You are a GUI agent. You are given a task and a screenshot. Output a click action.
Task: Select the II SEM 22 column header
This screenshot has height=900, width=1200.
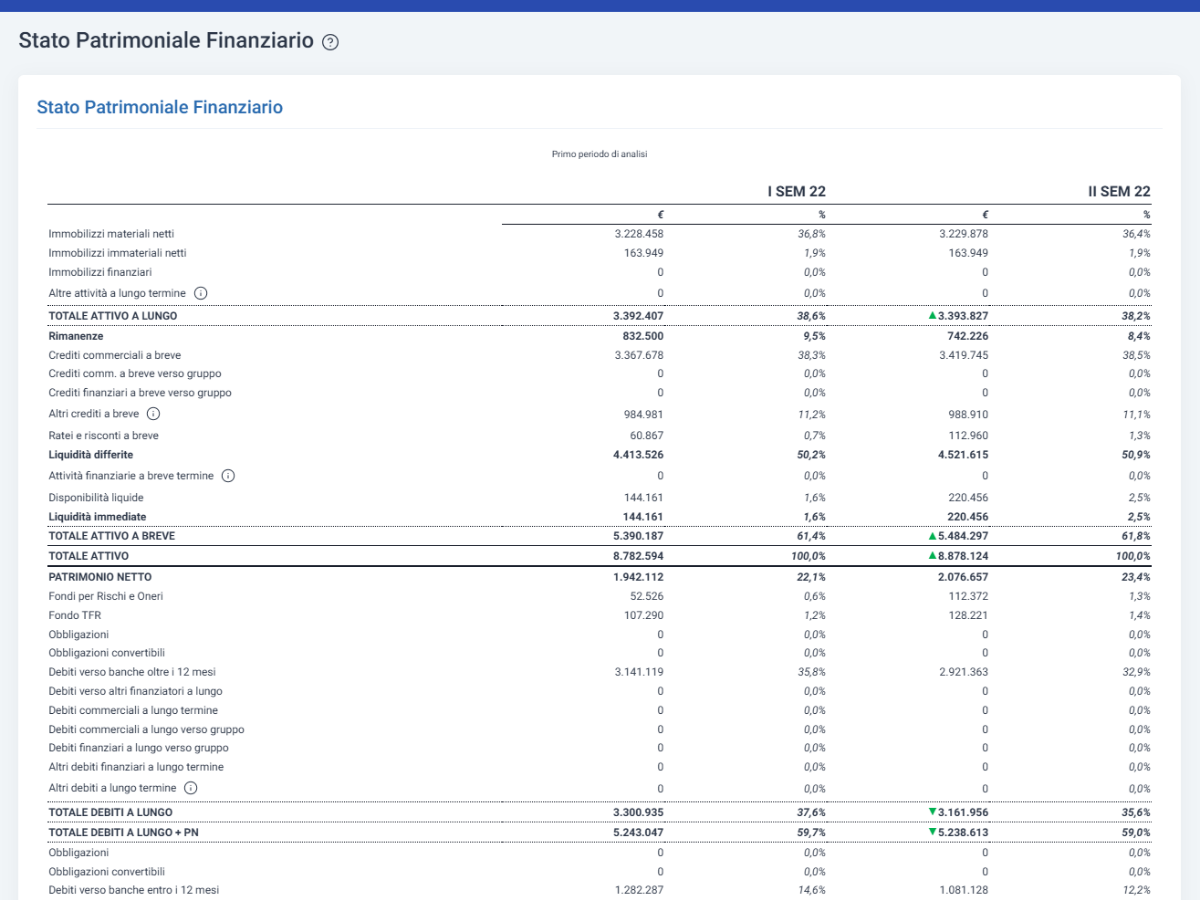[1119, 191]
